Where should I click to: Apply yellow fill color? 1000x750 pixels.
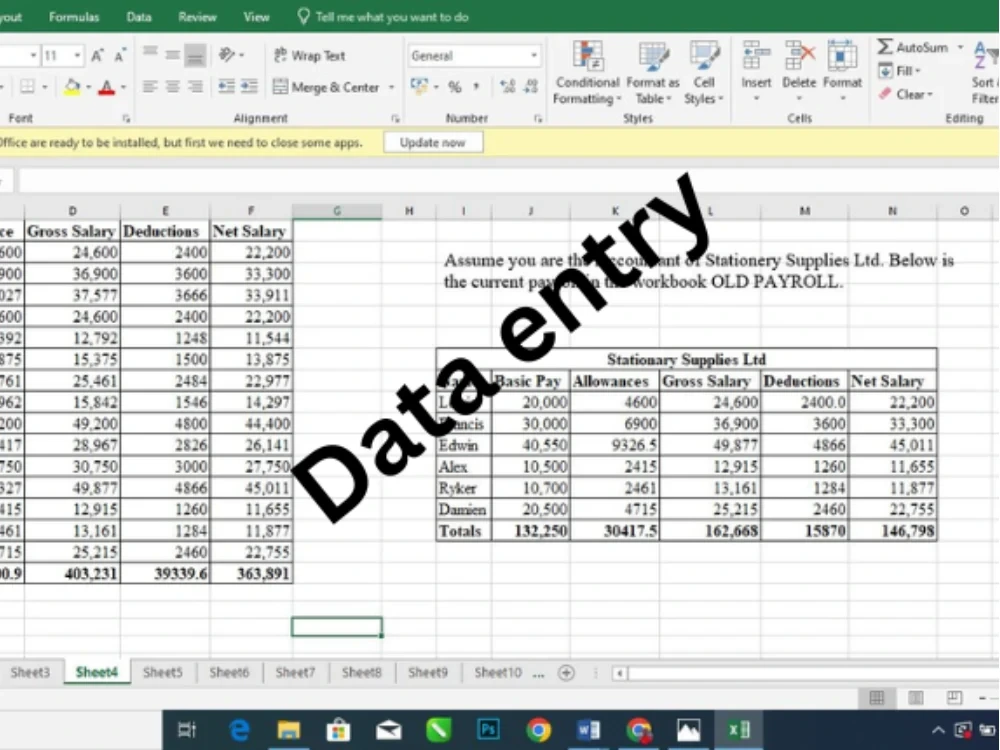(72, 87)
